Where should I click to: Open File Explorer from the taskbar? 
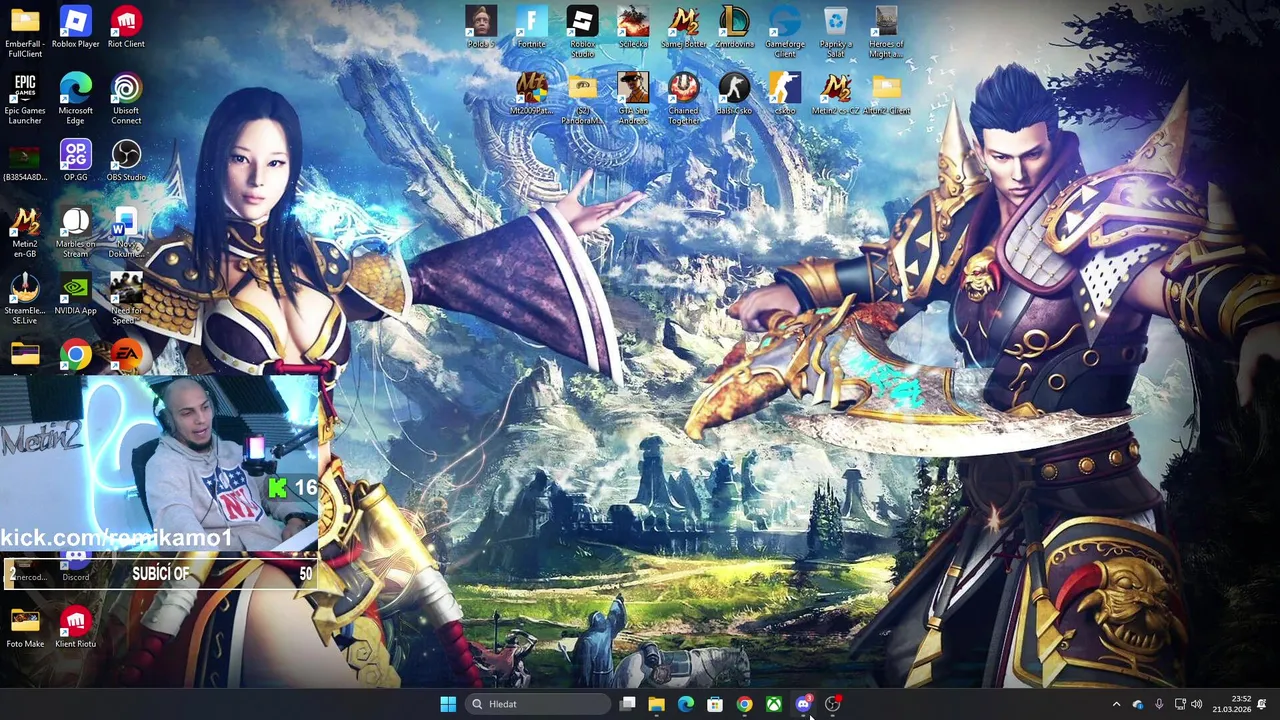[656, 704]
